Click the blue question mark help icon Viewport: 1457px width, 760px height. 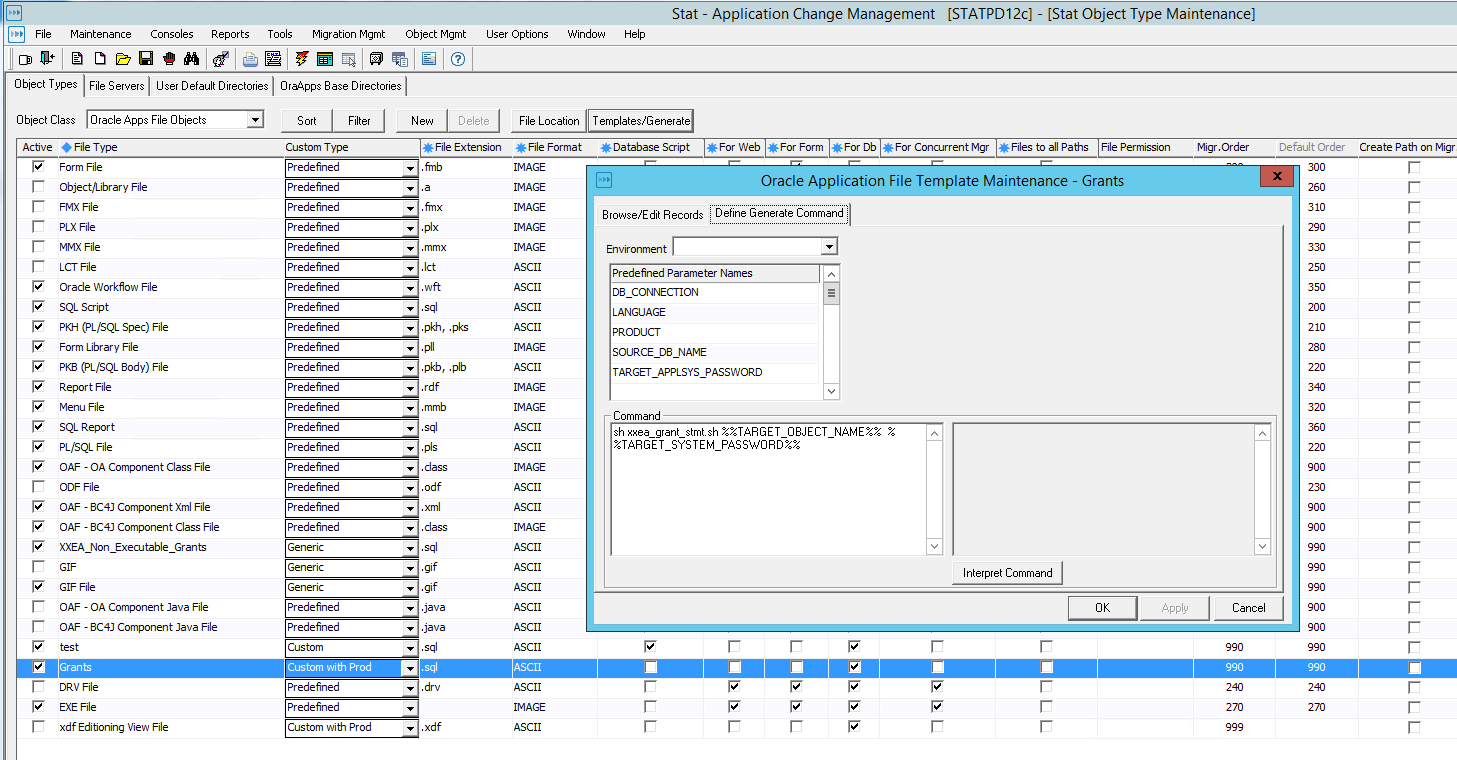(x=457, y=59)
